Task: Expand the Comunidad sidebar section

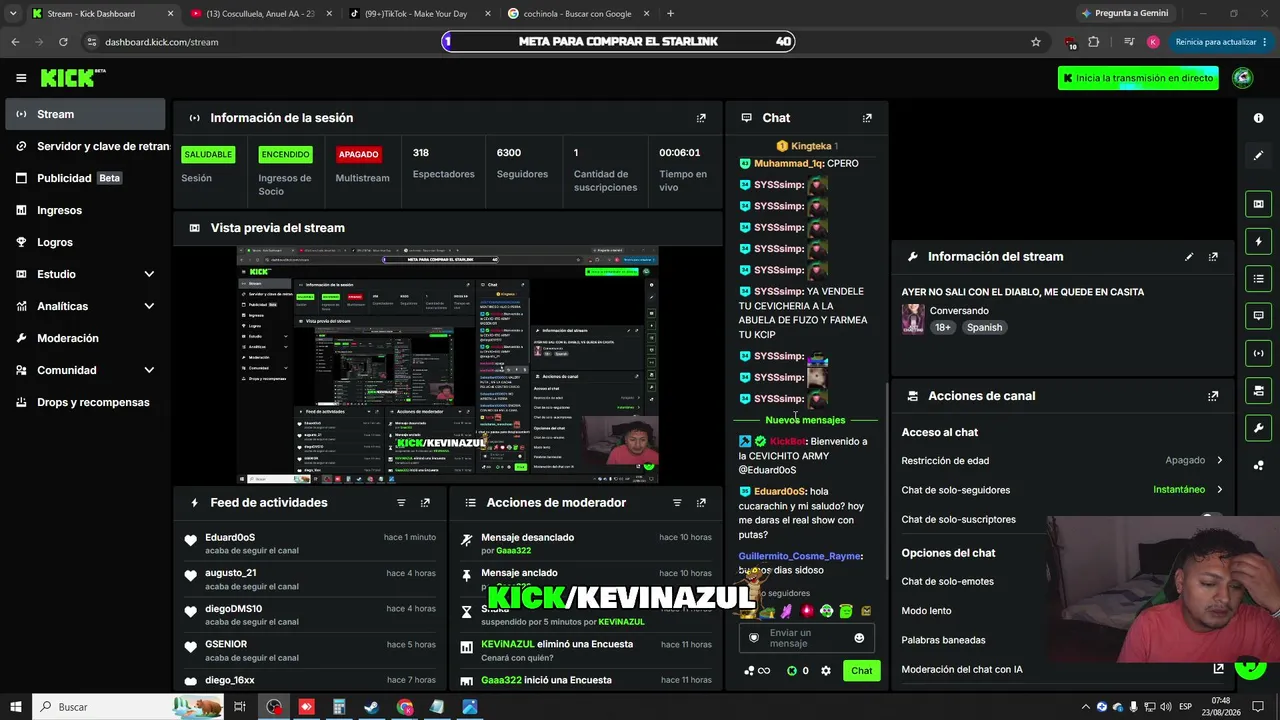Action: point(149,370)
